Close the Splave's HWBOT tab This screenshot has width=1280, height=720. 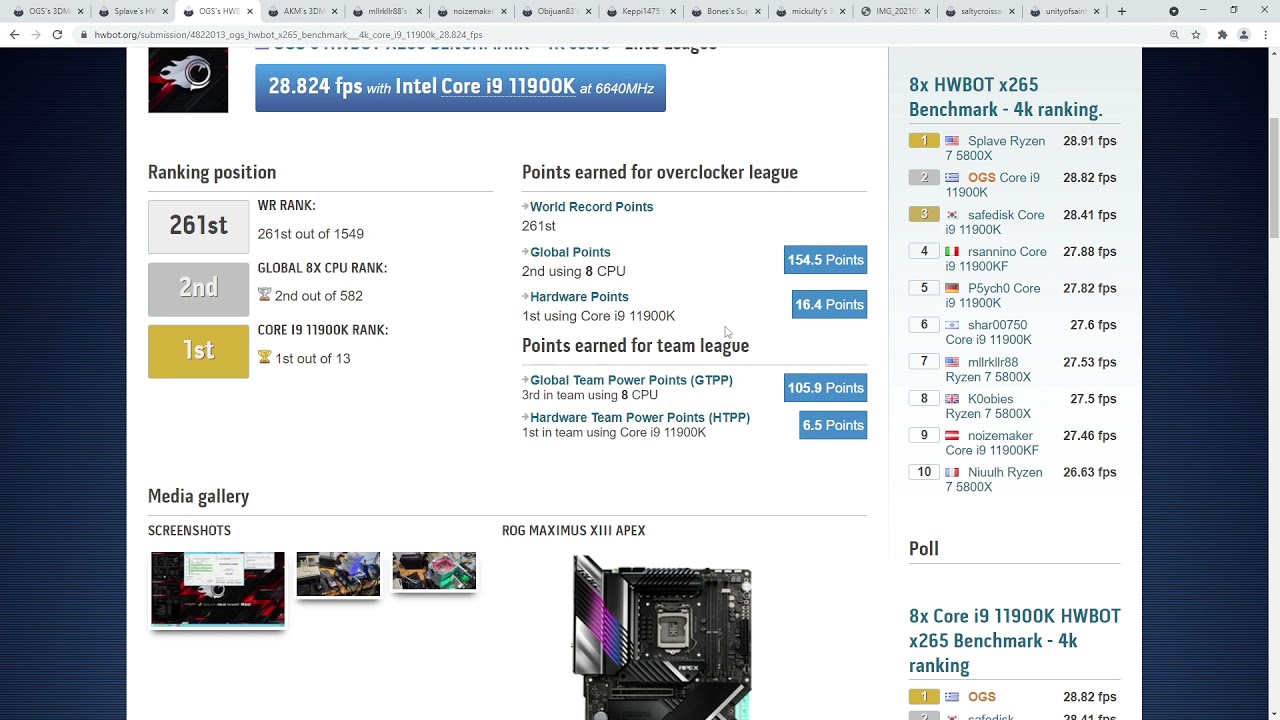(165, 11)
